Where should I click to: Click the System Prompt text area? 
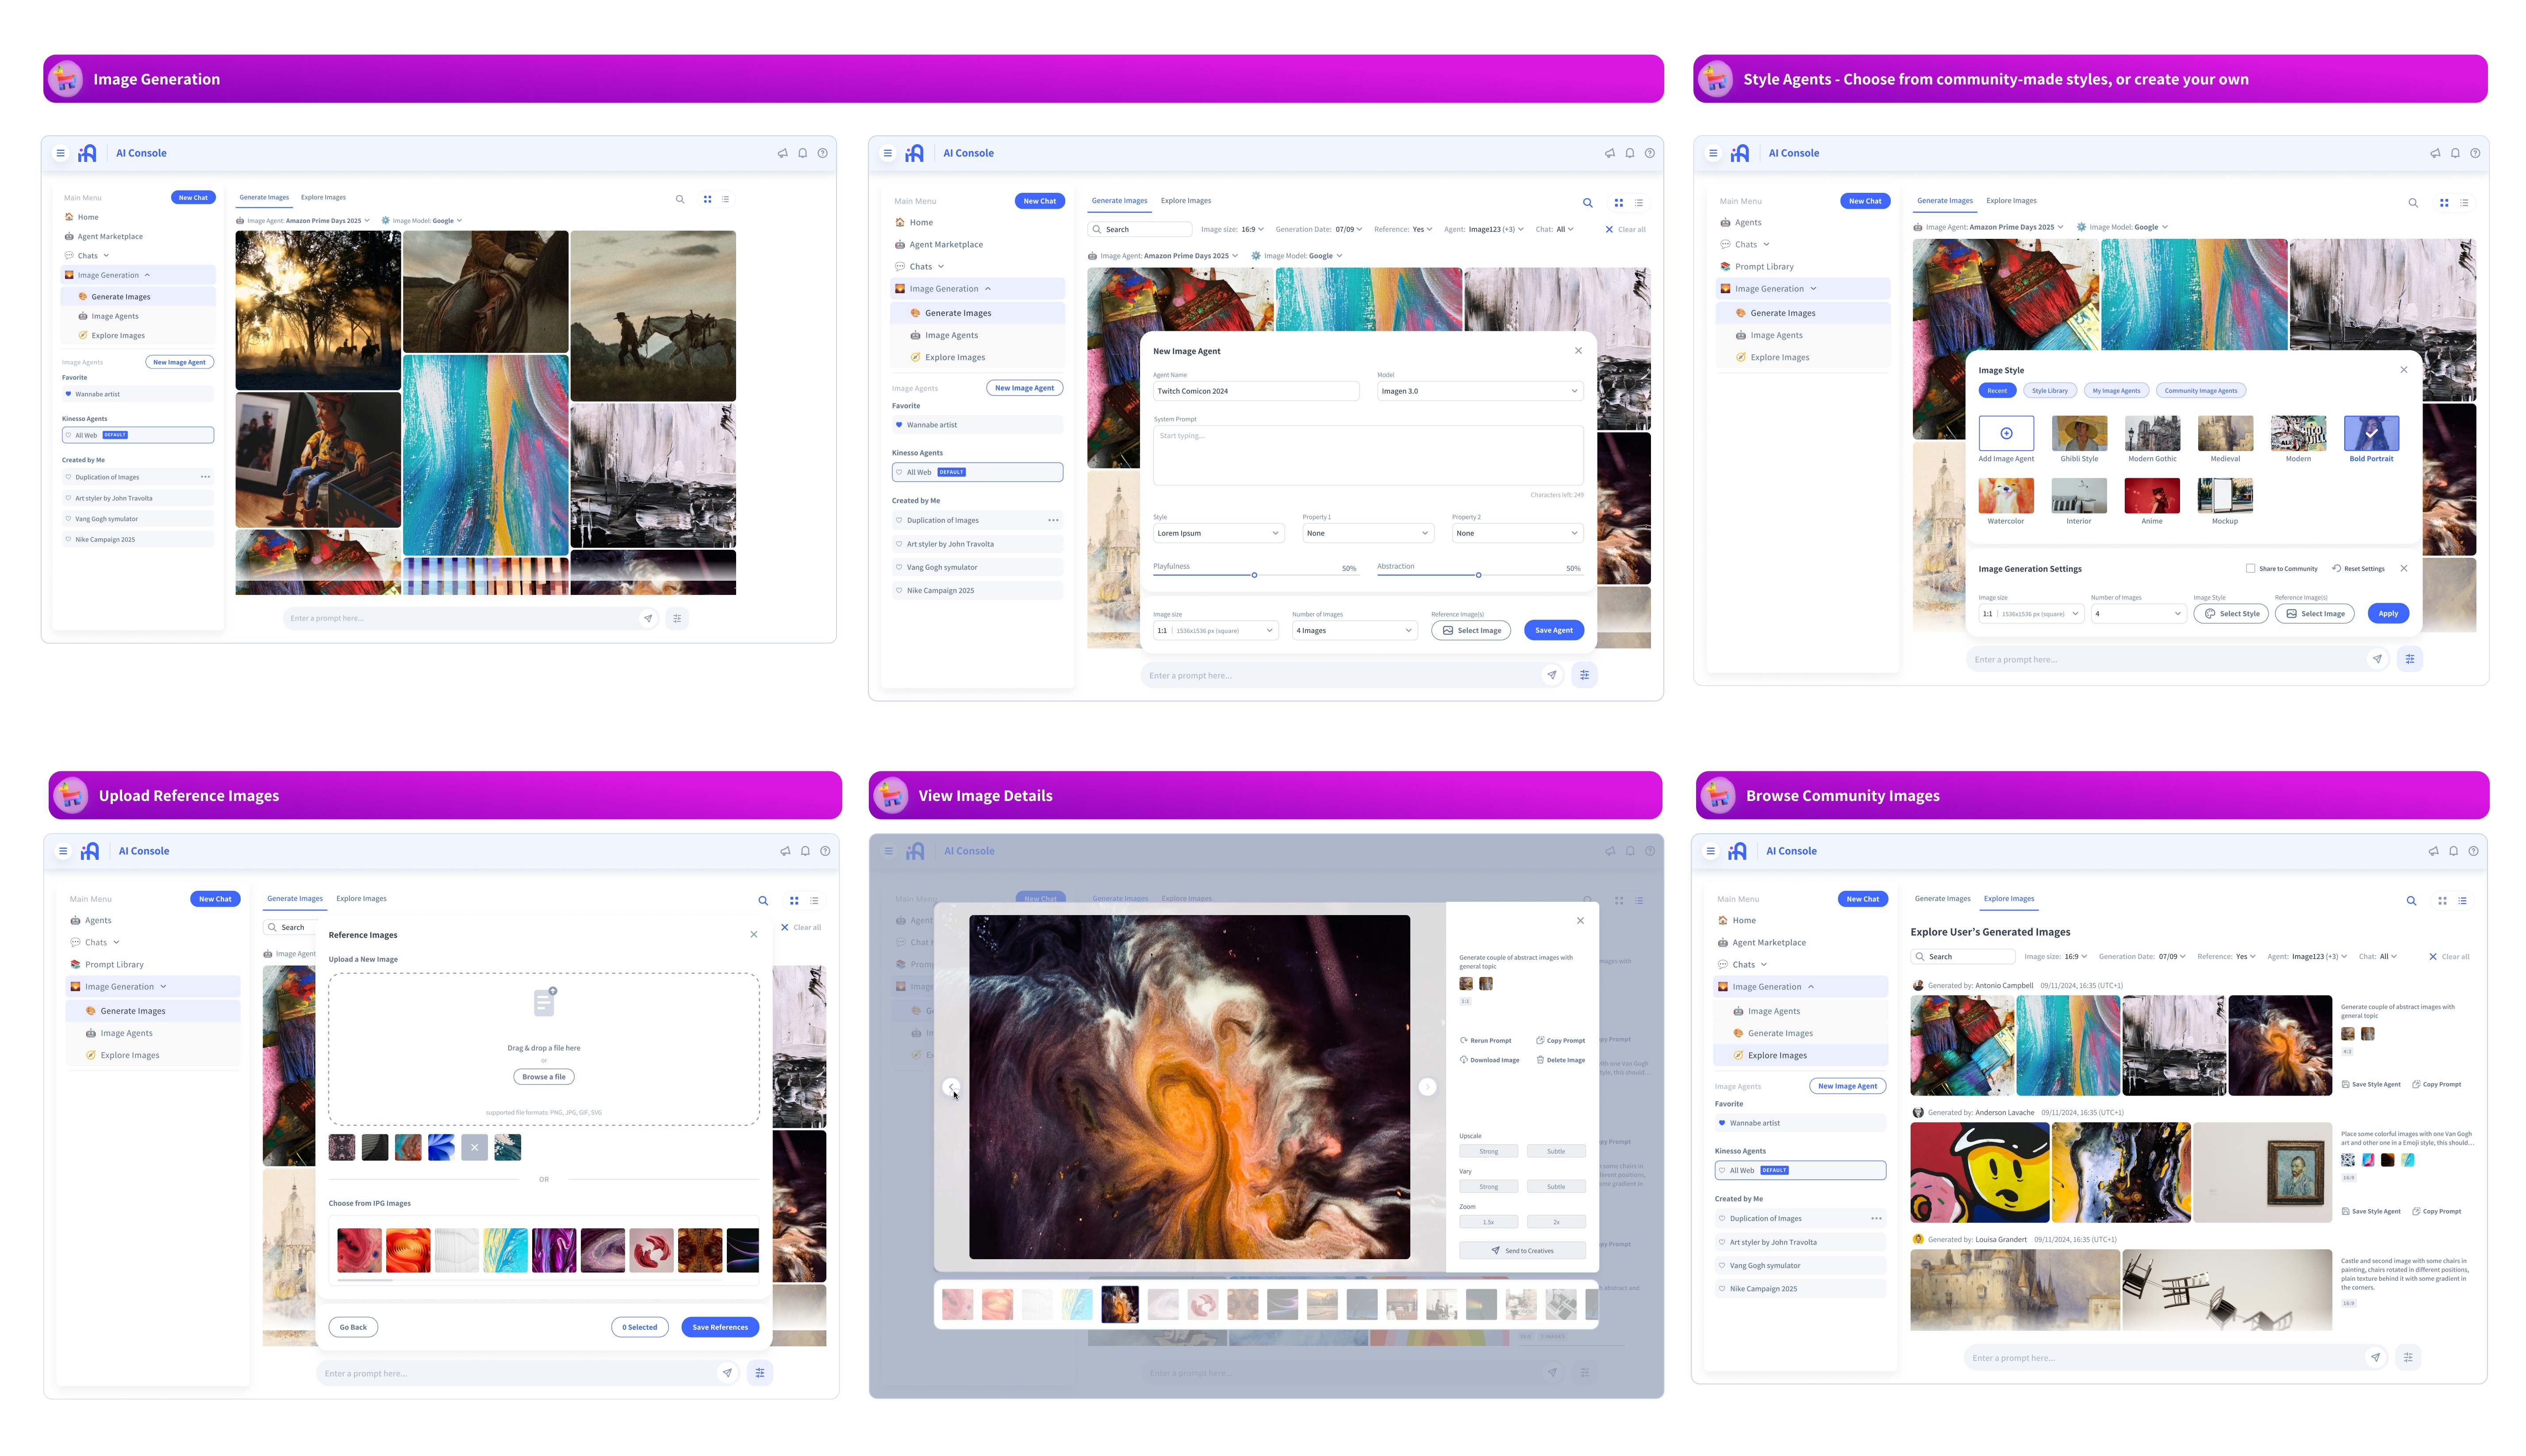(x=1368, y=456)
